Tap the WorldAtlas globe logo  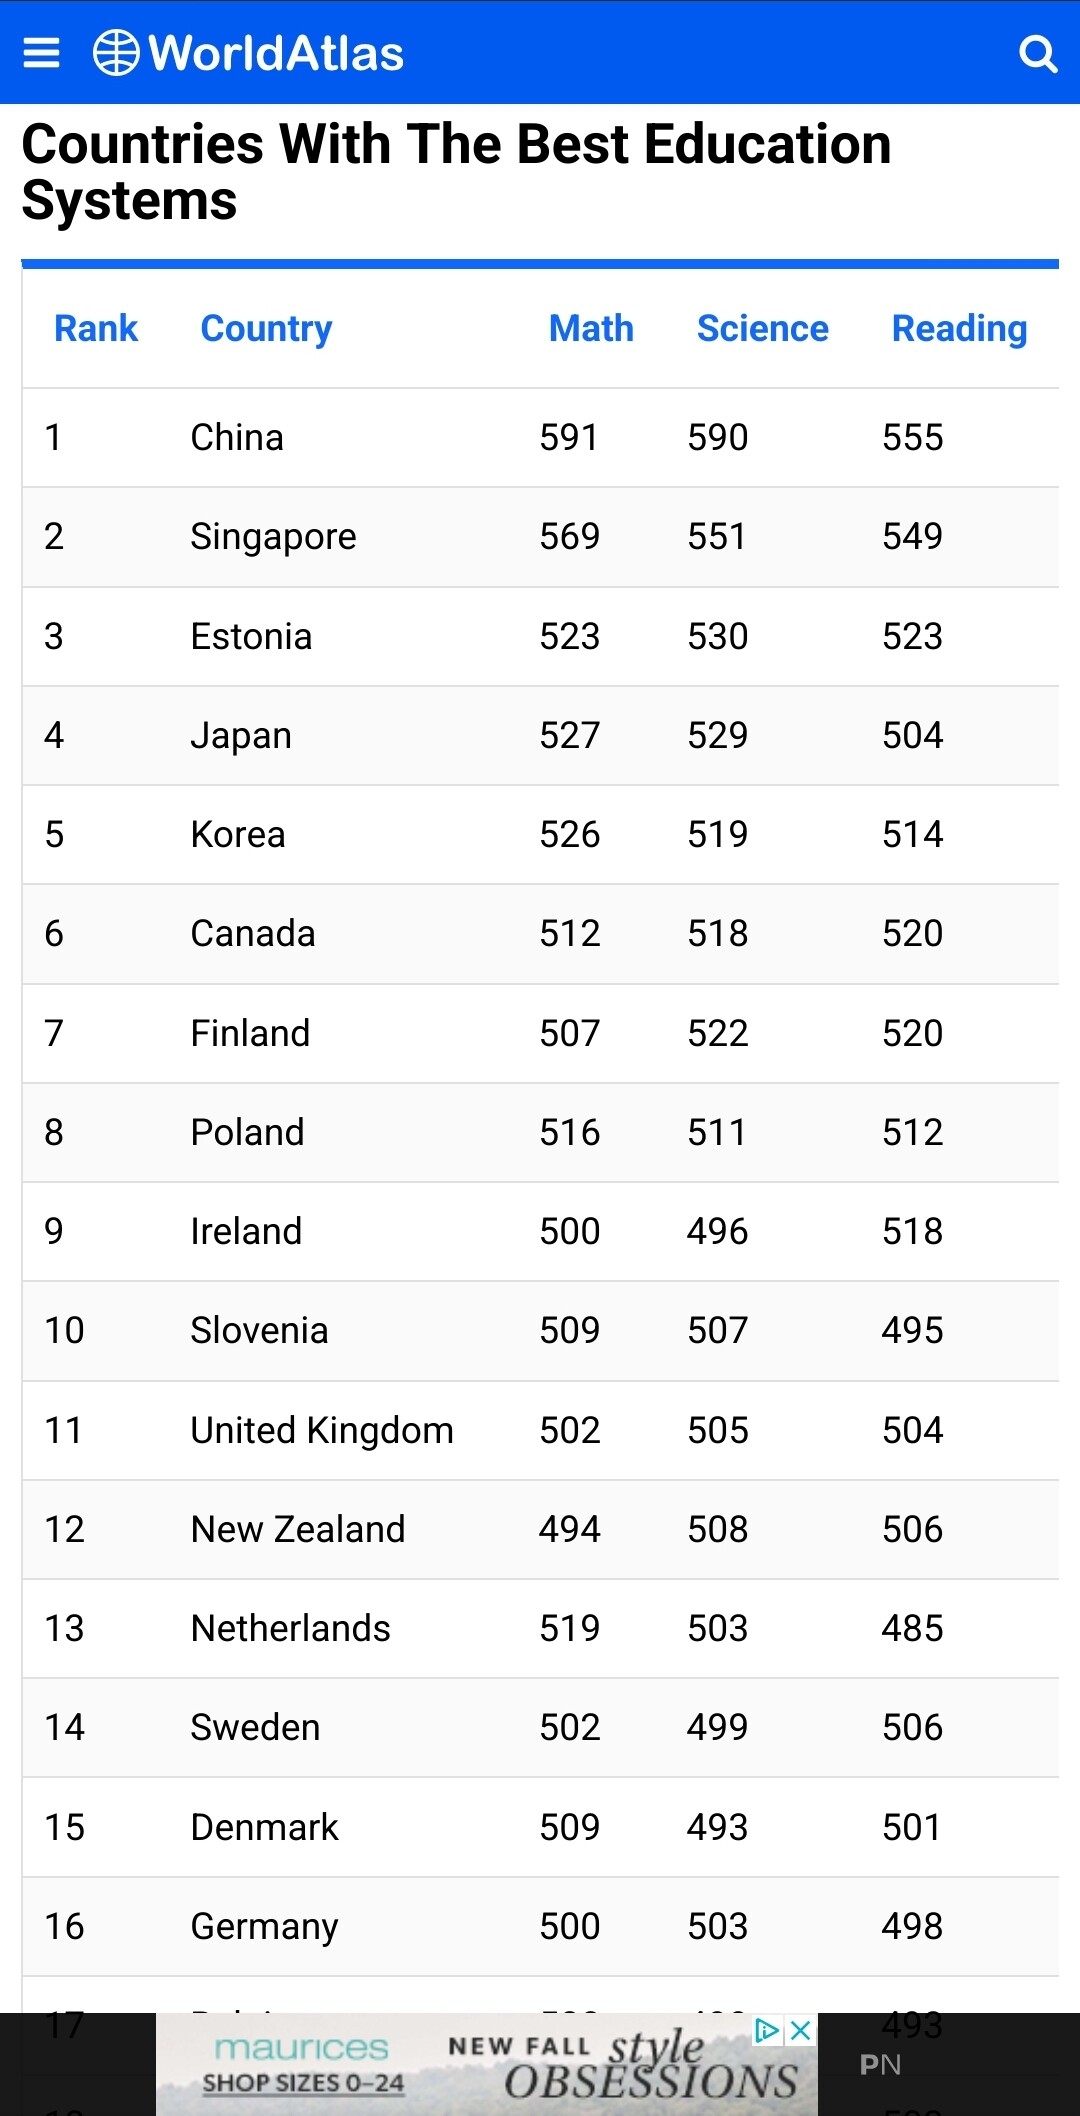[116, 53]
